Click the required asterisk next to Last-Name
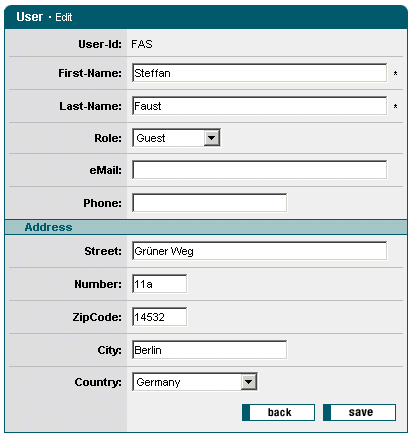 (395, 106)
